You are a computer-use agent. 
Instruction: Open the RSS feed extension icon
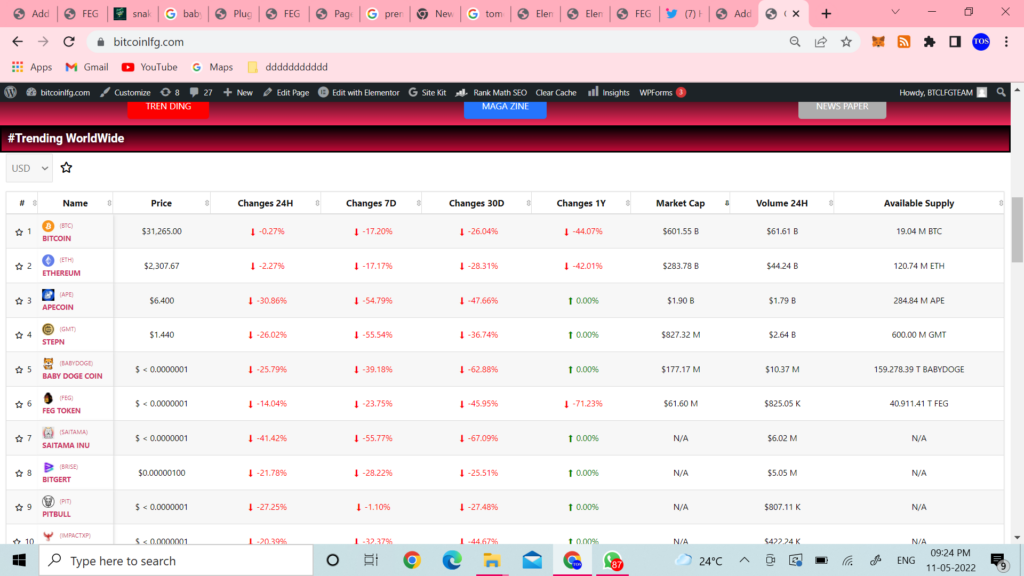point(904,42)
